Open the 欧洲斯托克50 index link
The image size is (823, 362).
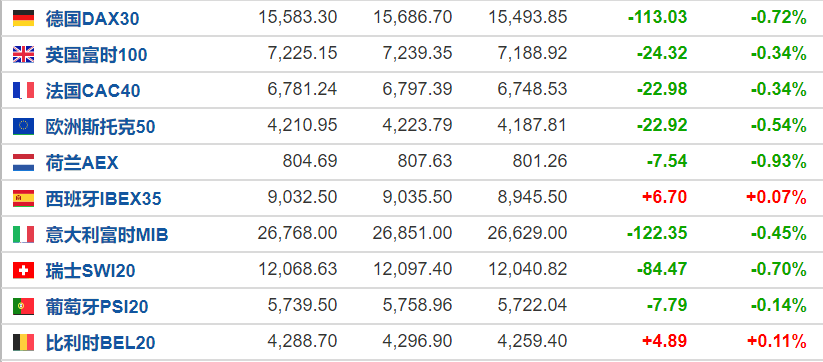tap(100, 127)
